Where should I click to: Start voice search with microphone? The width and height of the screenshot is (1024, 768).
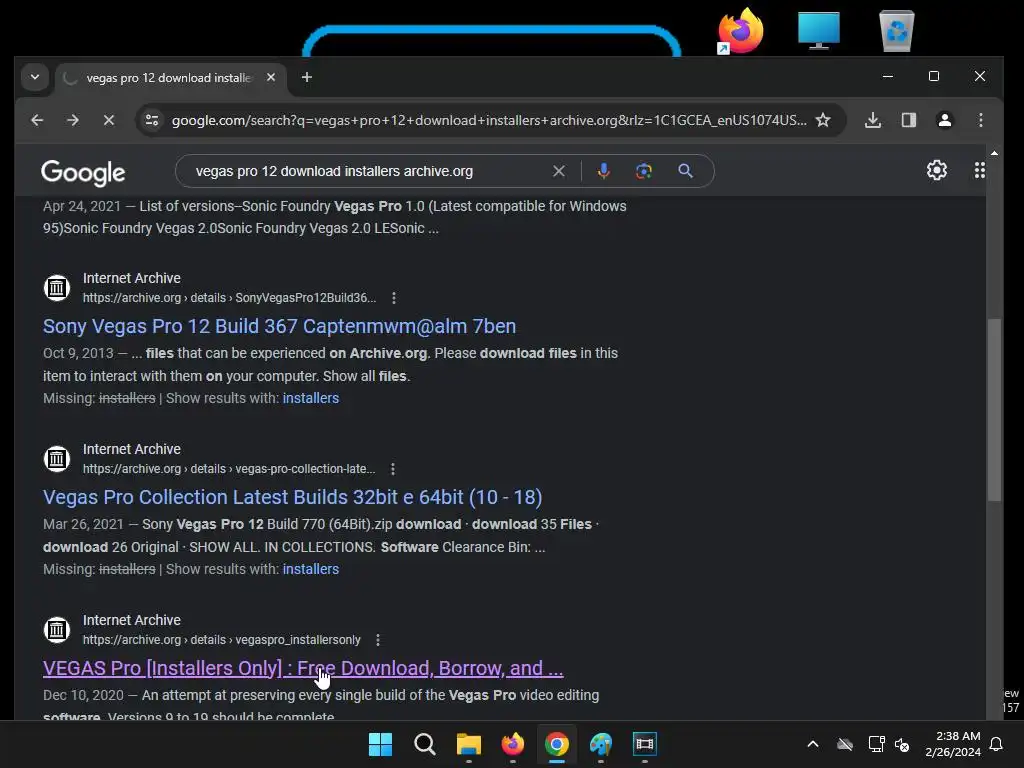(603, 171)
